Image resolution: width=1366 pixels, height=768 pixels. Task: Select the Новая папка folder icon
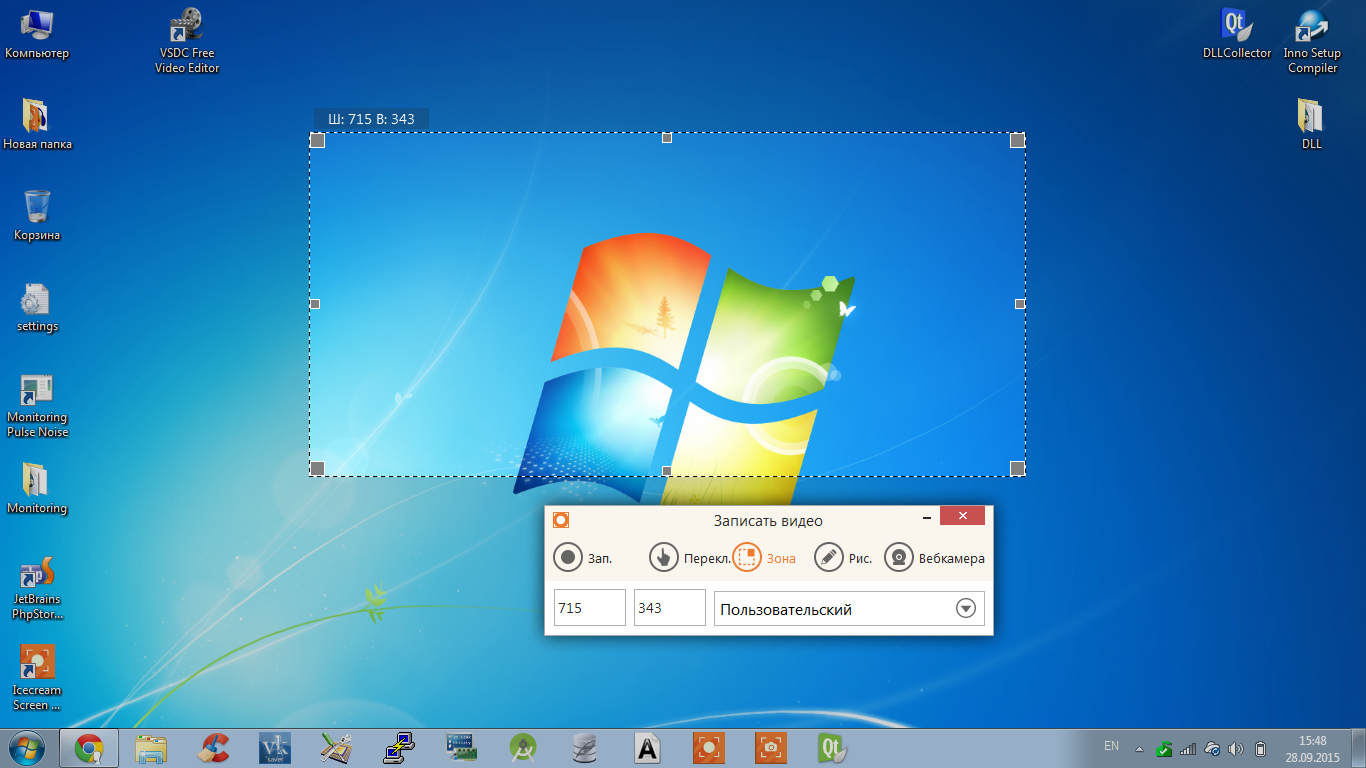coord(37,124)
